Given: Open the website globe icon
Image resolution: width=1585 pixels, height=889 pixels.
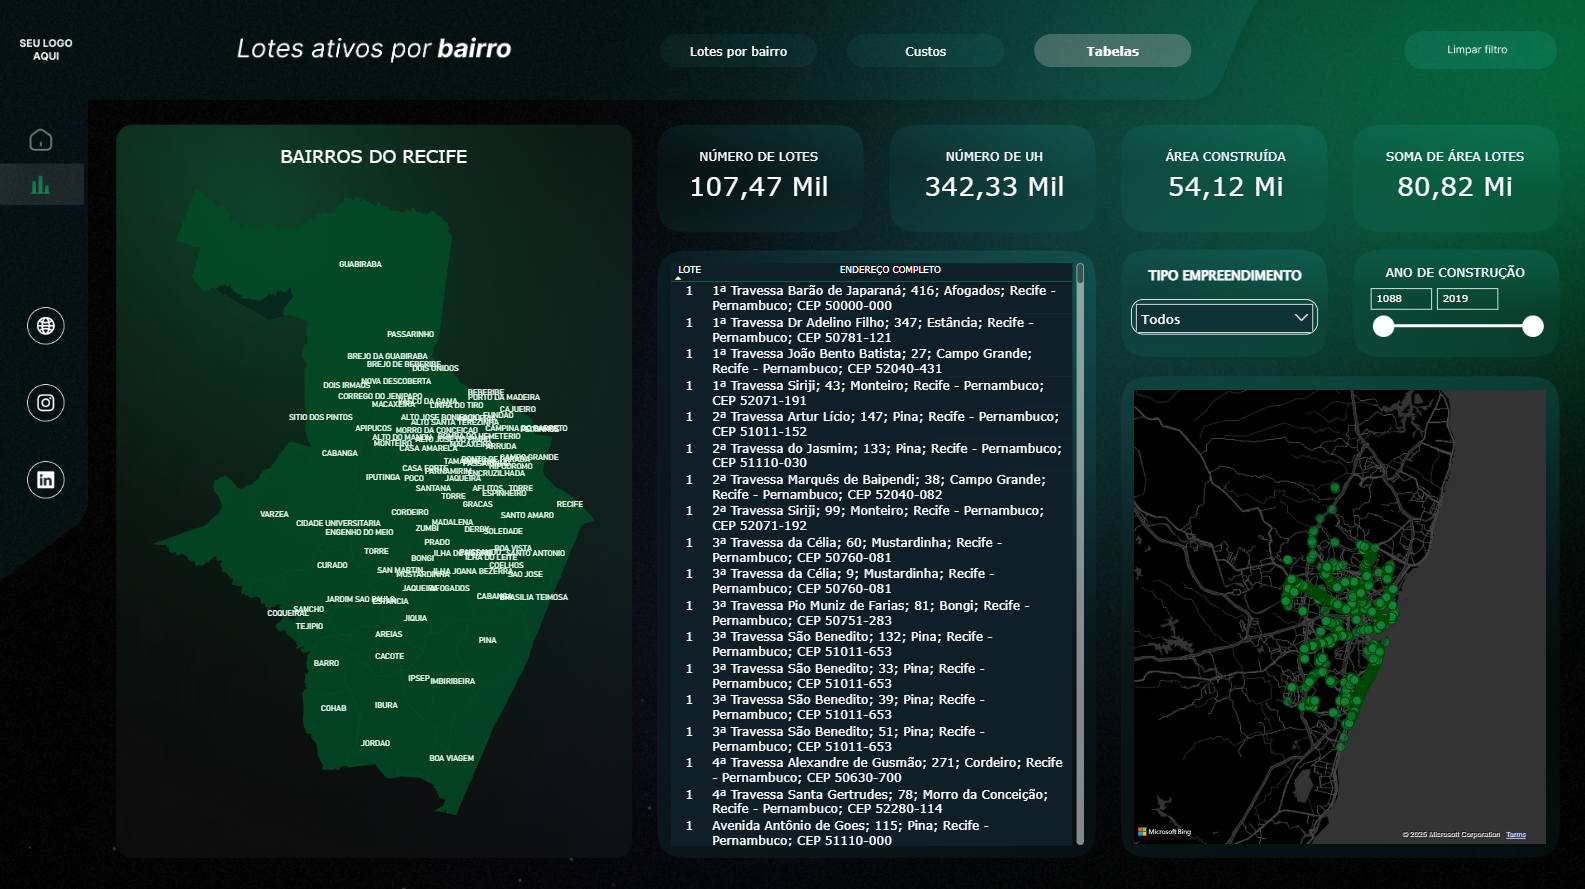Looking at the screenshot, I should click(46, 326).
